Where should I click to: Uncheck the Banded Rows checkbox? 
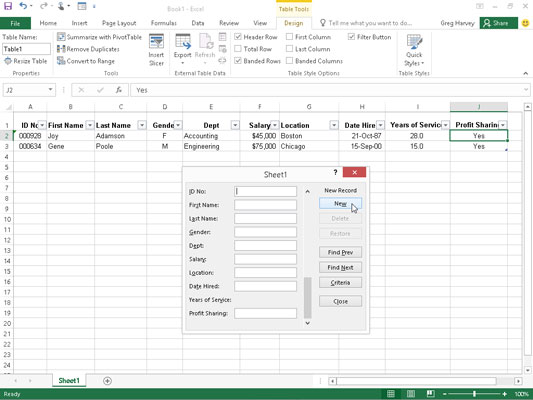pyautogui.click(x=238, y=61)
